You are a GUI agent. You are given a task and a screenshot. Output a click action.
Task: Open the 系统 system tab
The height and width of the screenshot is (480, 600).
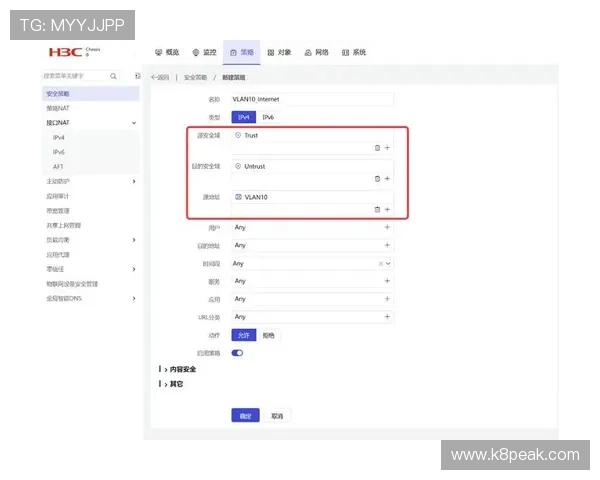[x=354, y=52]
